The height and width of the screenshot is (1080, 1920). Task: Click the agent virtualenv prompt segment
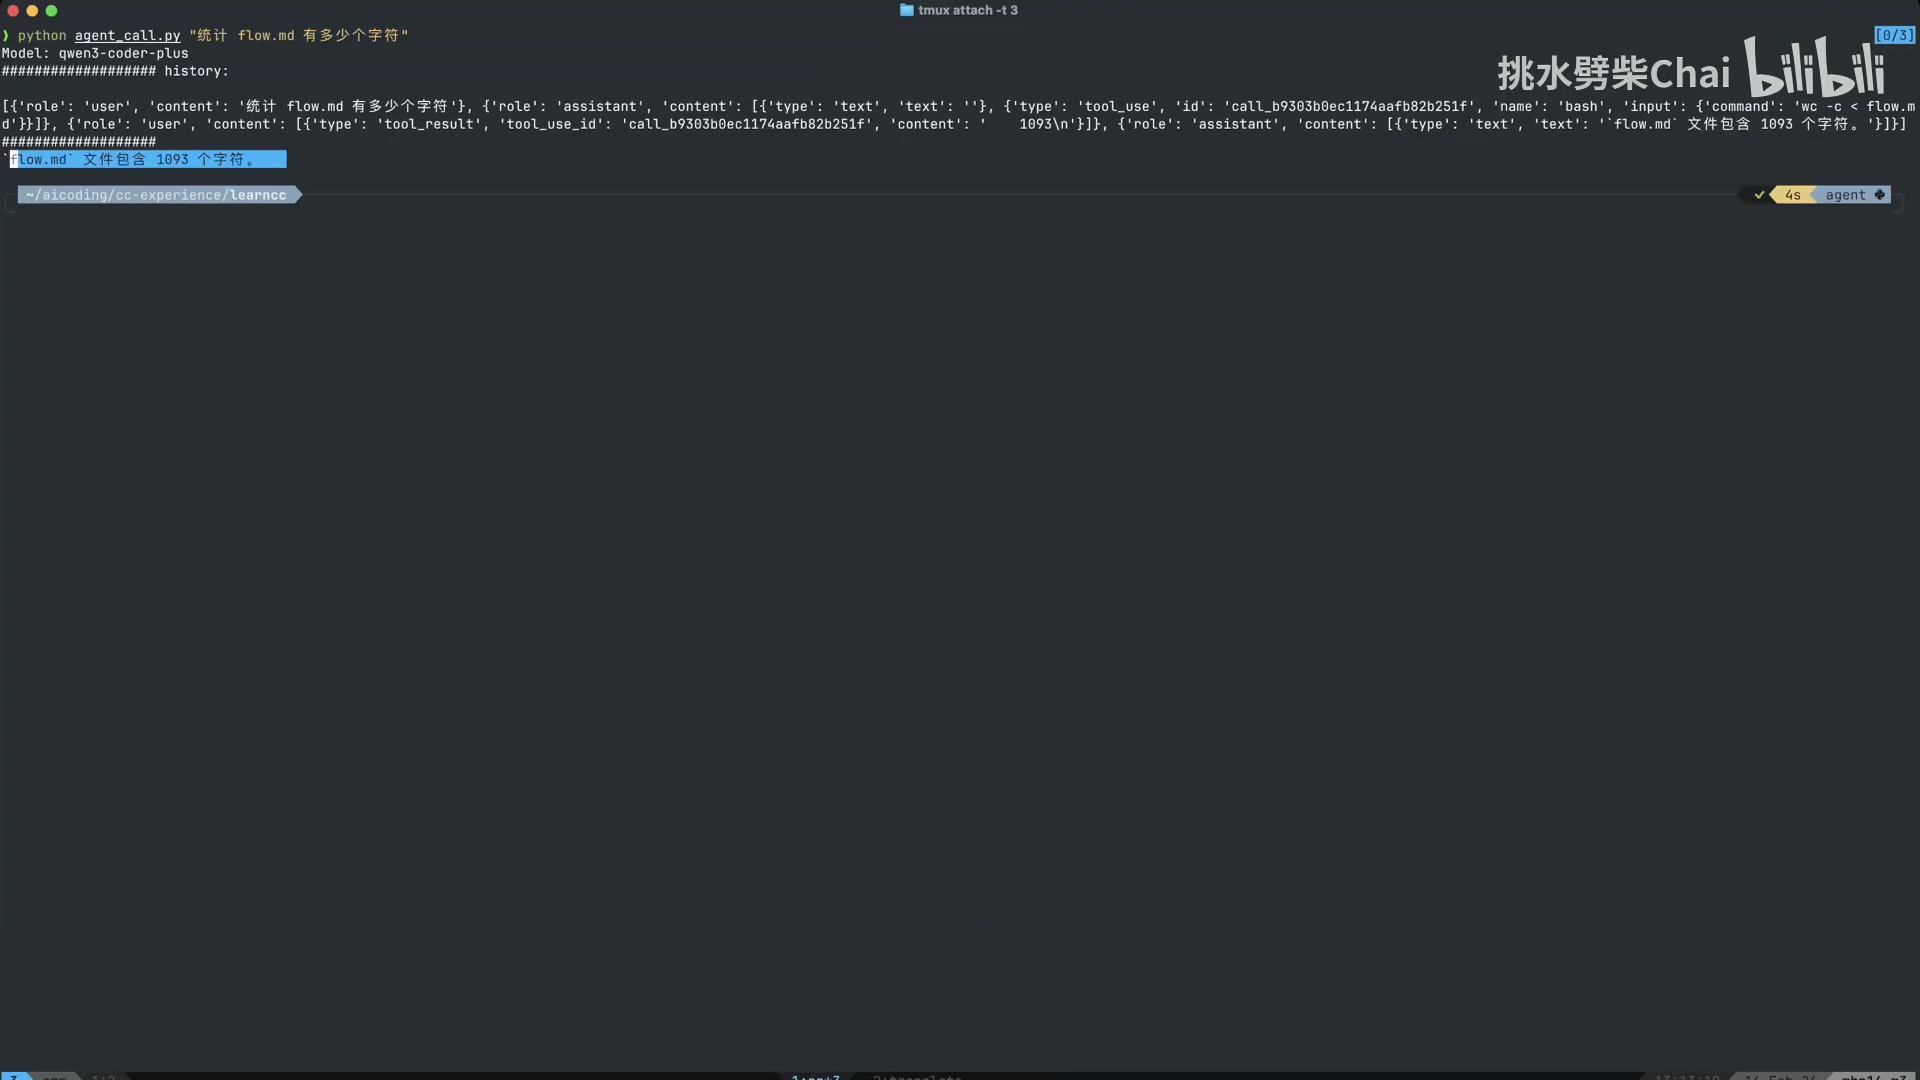point(1845,195)
